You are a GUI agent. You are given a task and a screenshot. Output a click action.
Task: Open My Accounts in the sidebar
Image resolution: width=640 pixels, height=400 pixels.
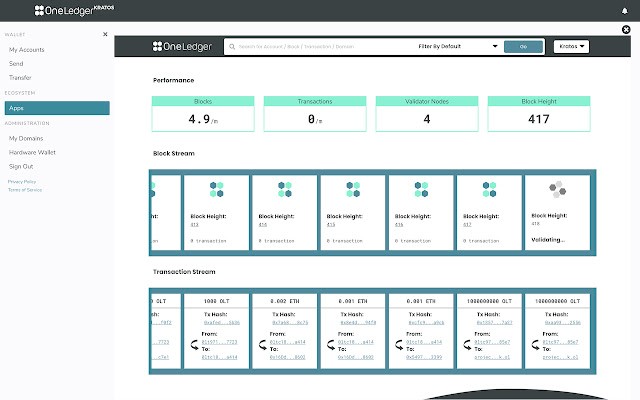click(x=27, y=50)
